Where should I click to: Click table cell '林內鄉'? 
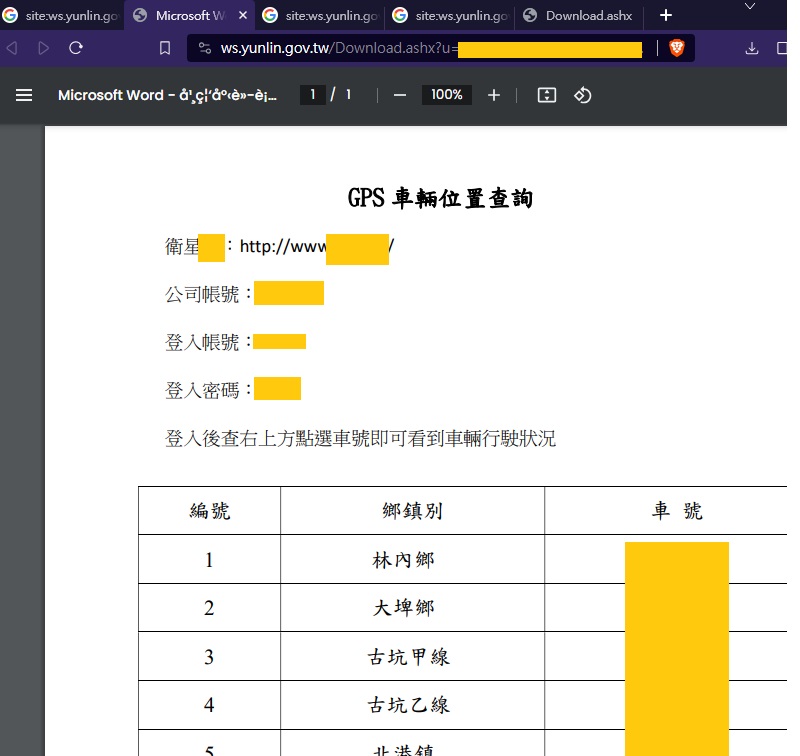(403, 560)
